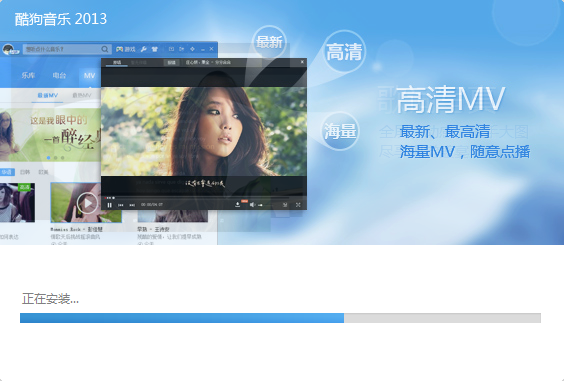This screenshot has height=381, width=564.
Task: Click the 早熟 - 王诗安 title
Action: point(153,229)
